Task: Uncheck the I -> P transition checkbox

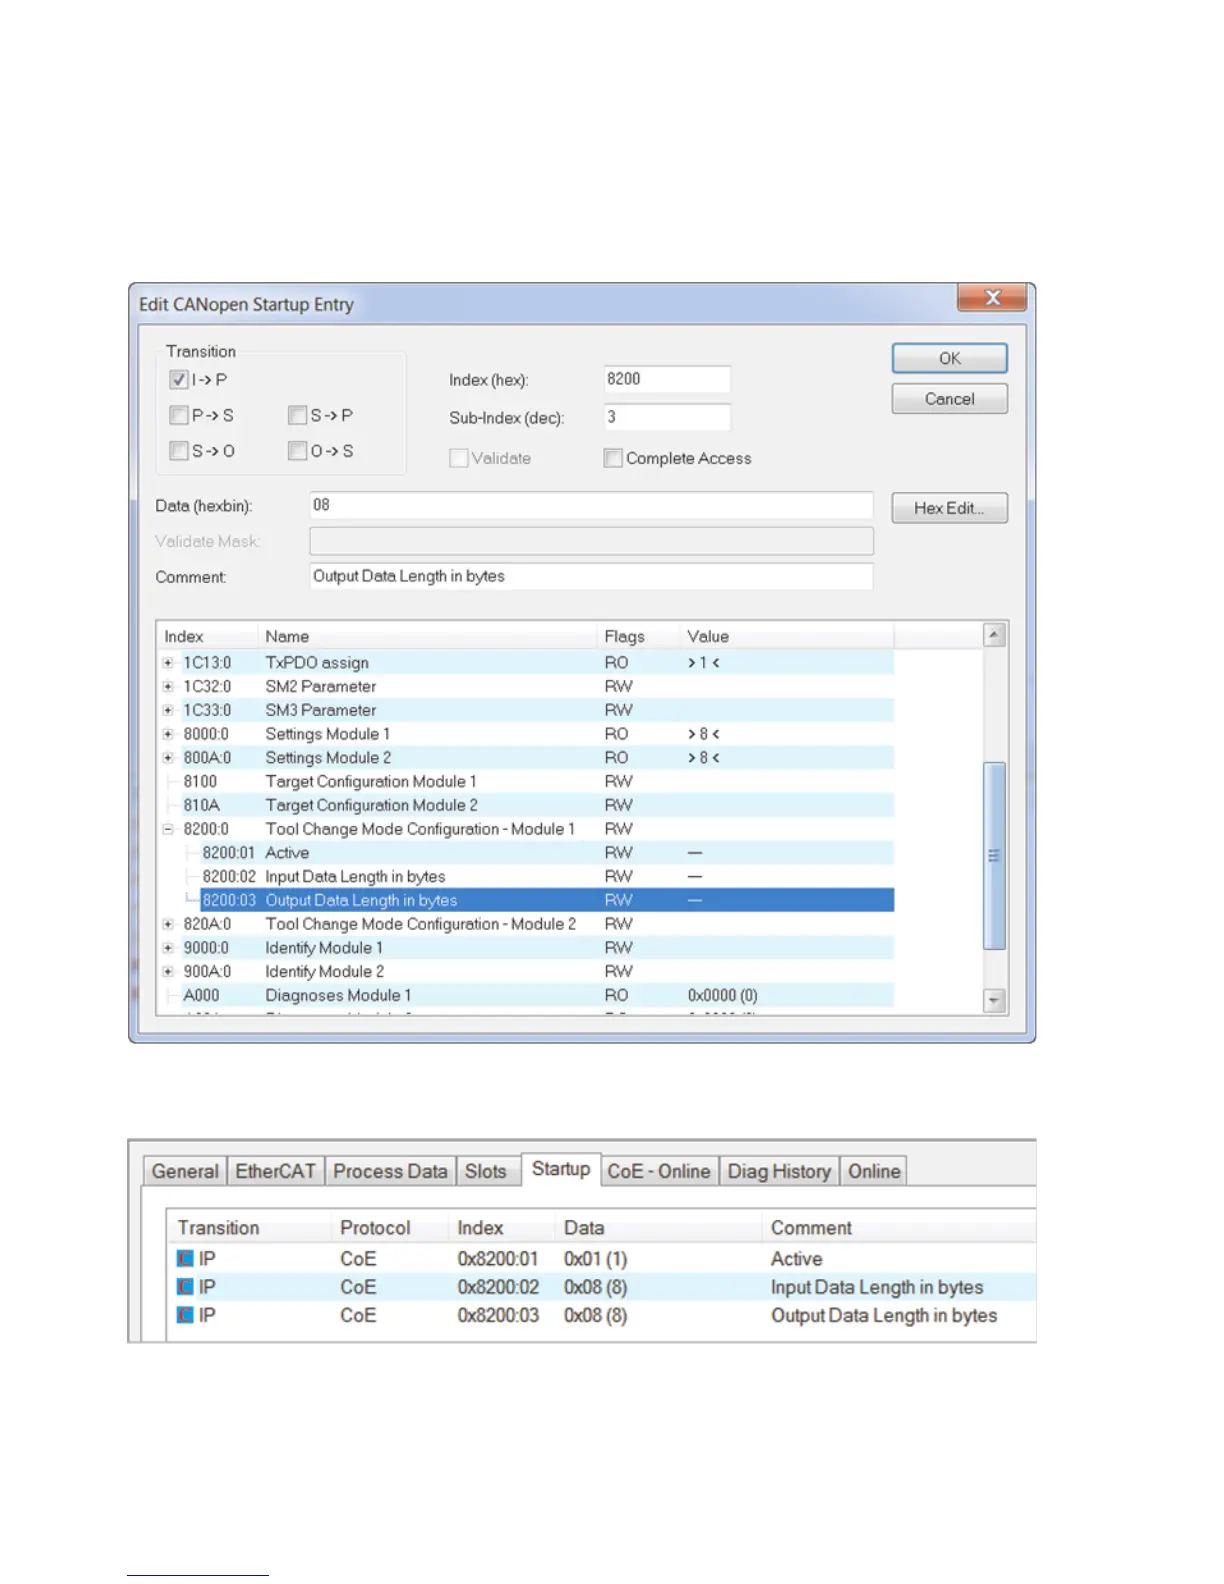Action: coord(179,380)
